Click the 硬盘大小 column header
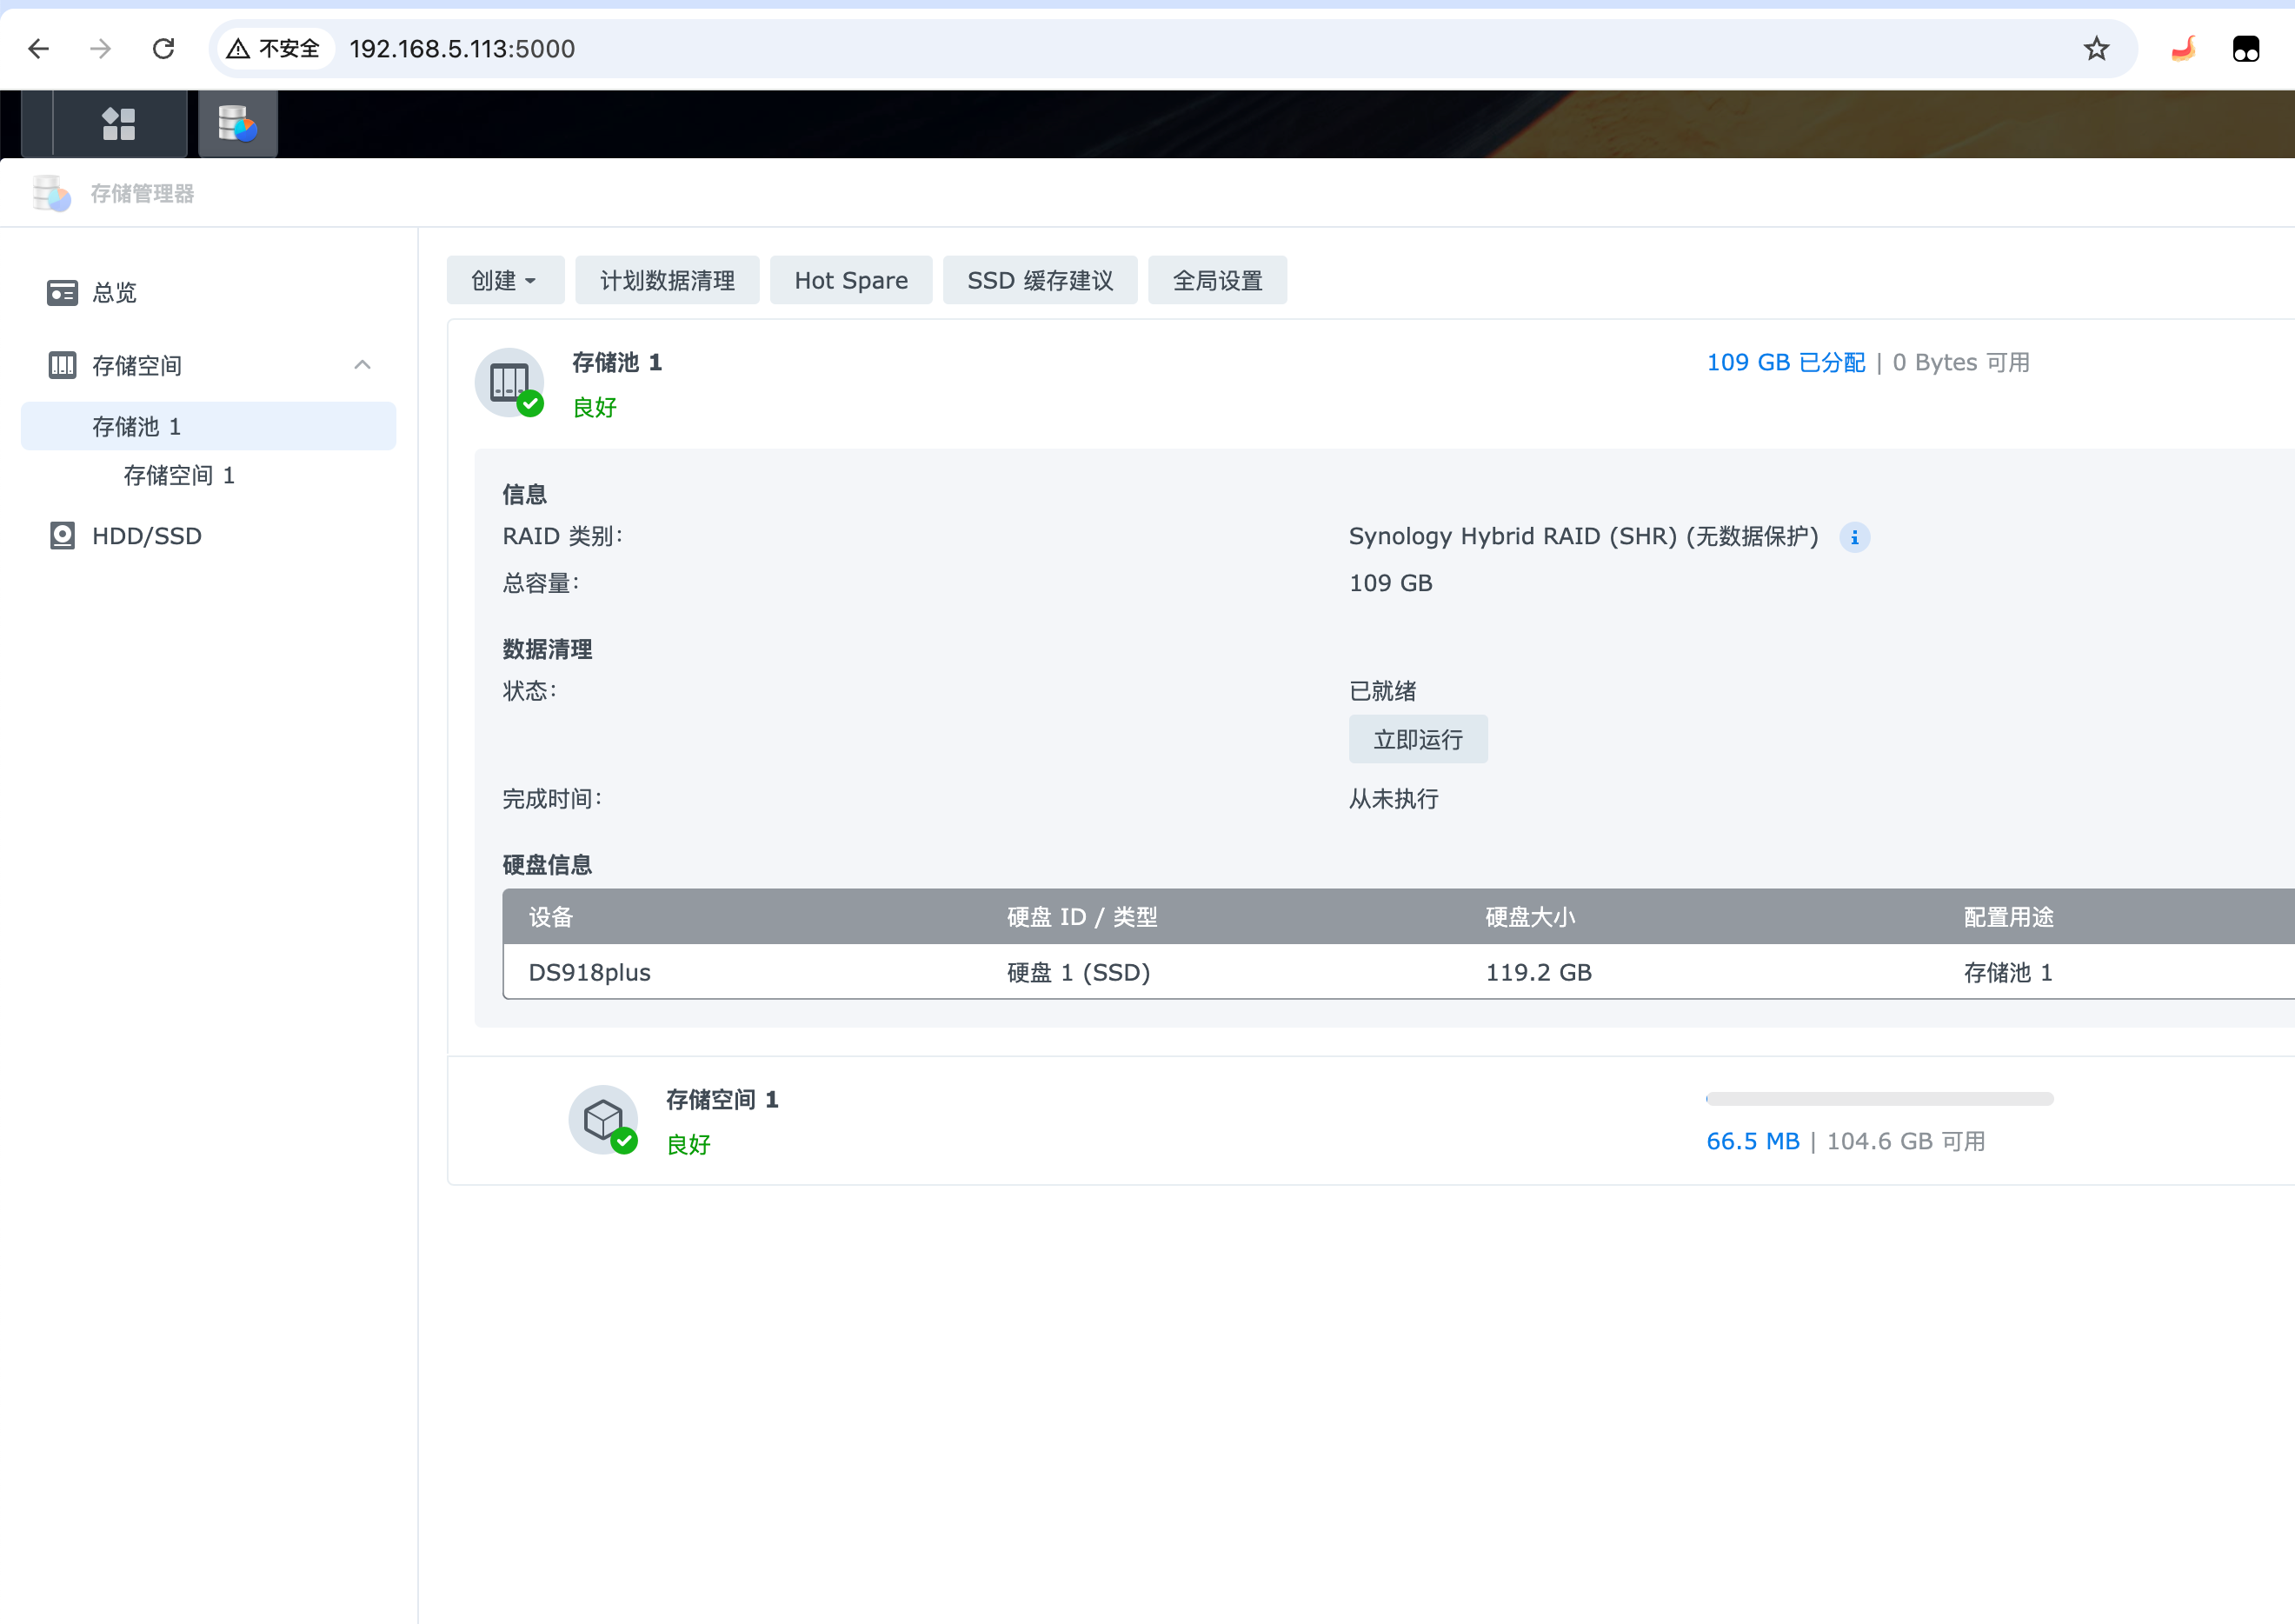This screenshot has width=2295, height=1624. [x=1530, y=917]
